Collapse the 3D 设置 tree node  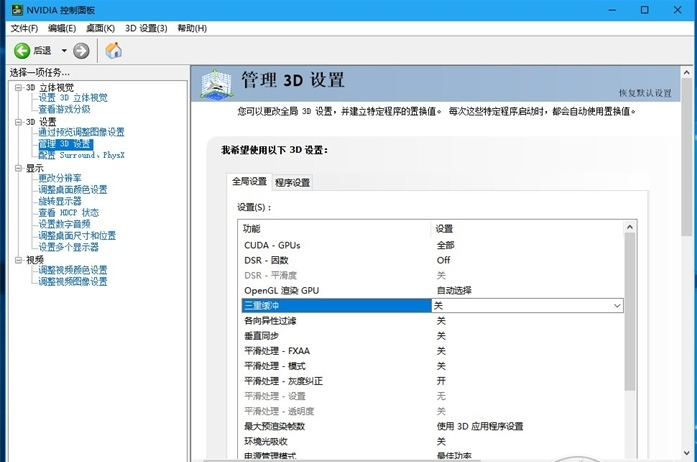[x=18, y=122]
